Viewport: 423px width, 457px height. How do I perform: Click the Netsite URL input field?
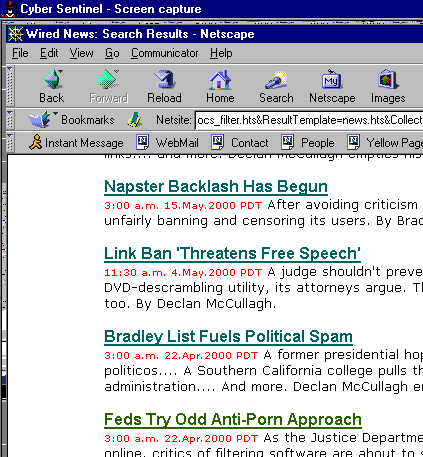point(309,120)
